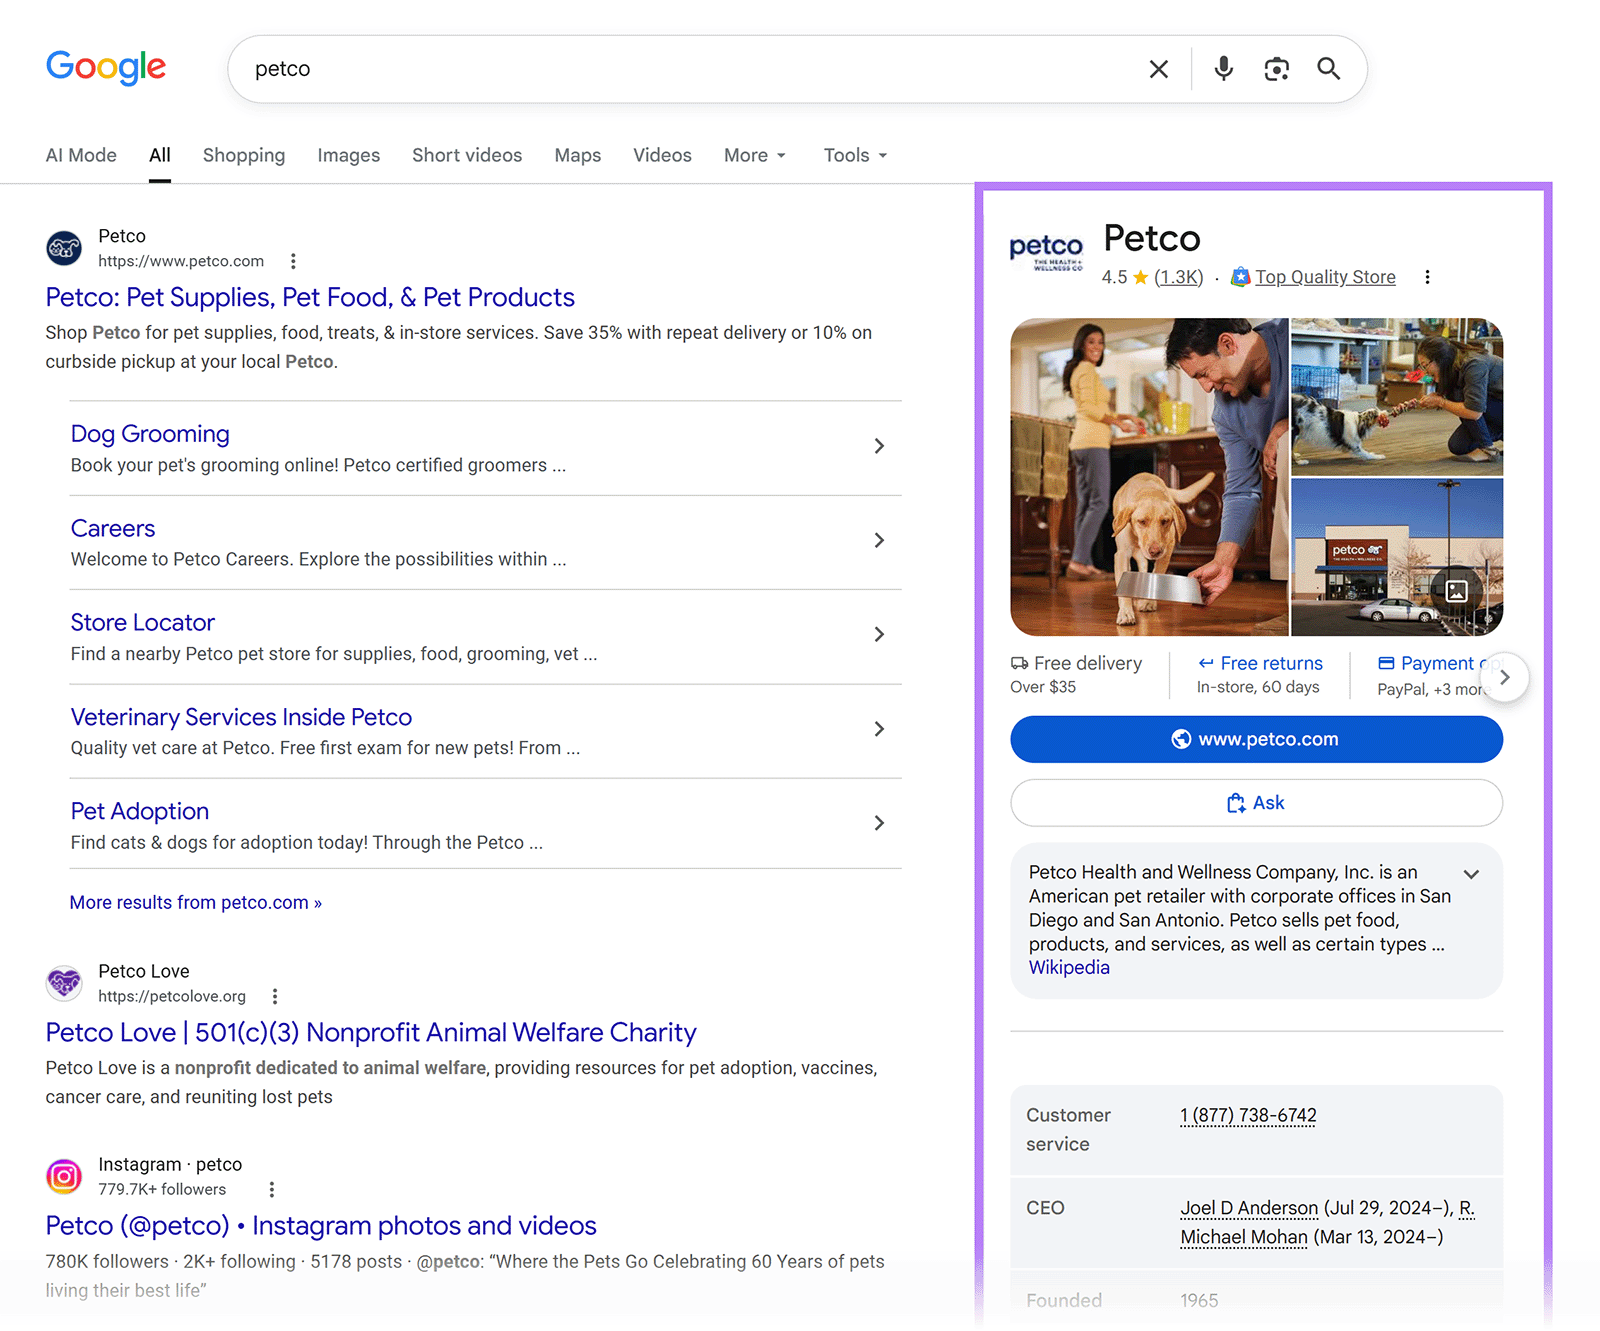1600x1331 pixels.
Task: Click the https://www.petco.com URL text
Action: click(x=181, y=261)
